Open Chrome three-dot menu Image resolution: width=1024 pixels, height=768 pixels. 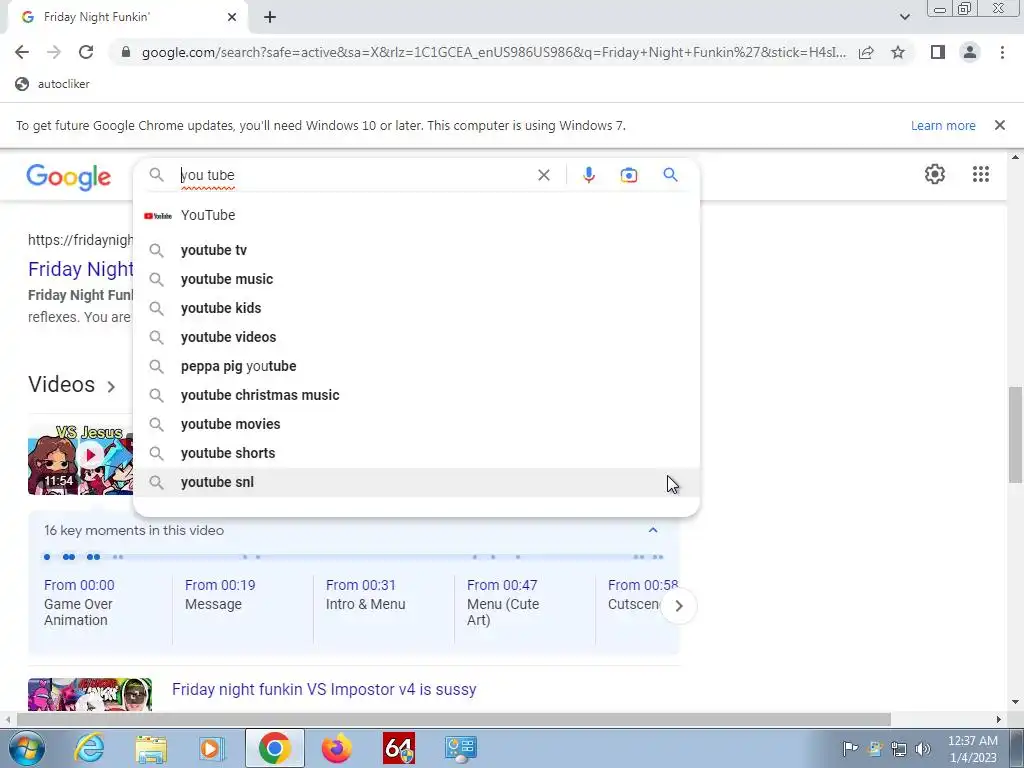pyautogui.click(x=1002, y=52)
